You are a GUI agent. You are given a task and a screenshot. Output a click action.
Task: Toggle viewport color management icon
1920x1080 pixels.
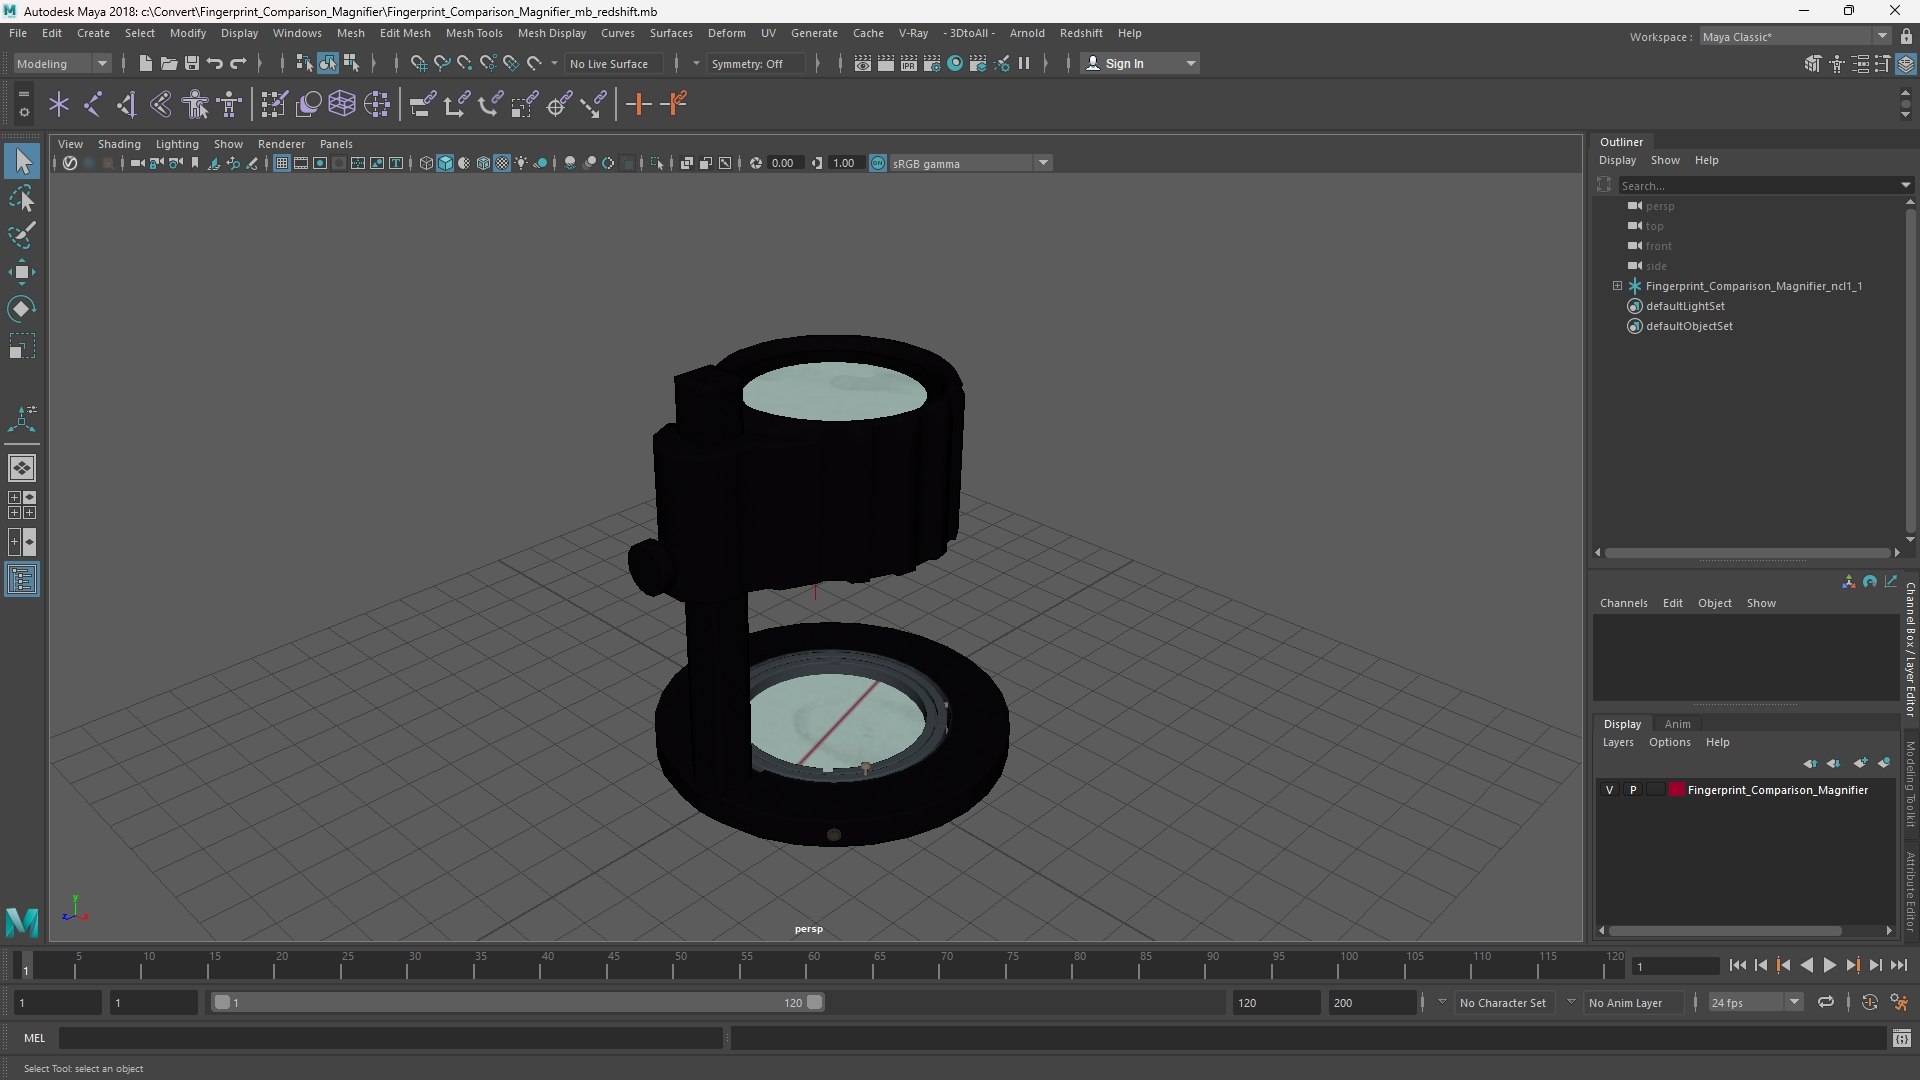point(877,163)
